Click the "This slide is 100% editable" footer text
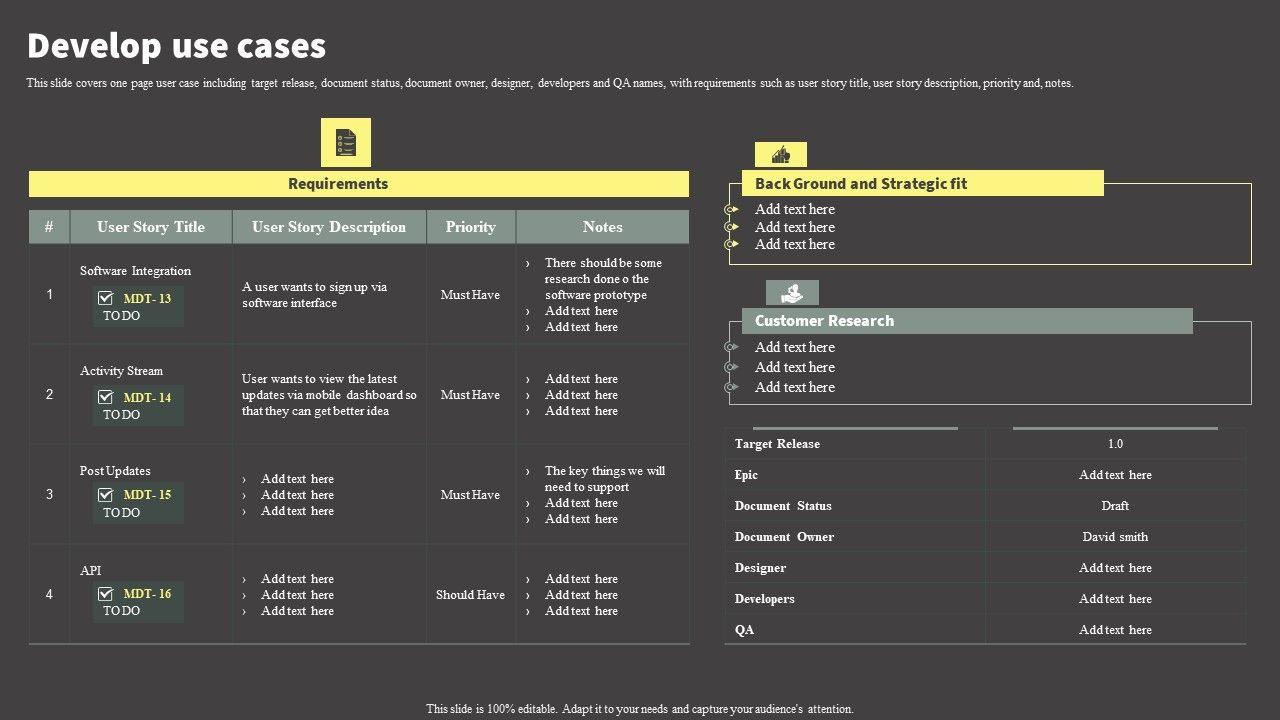 click(x=640, y=709)
